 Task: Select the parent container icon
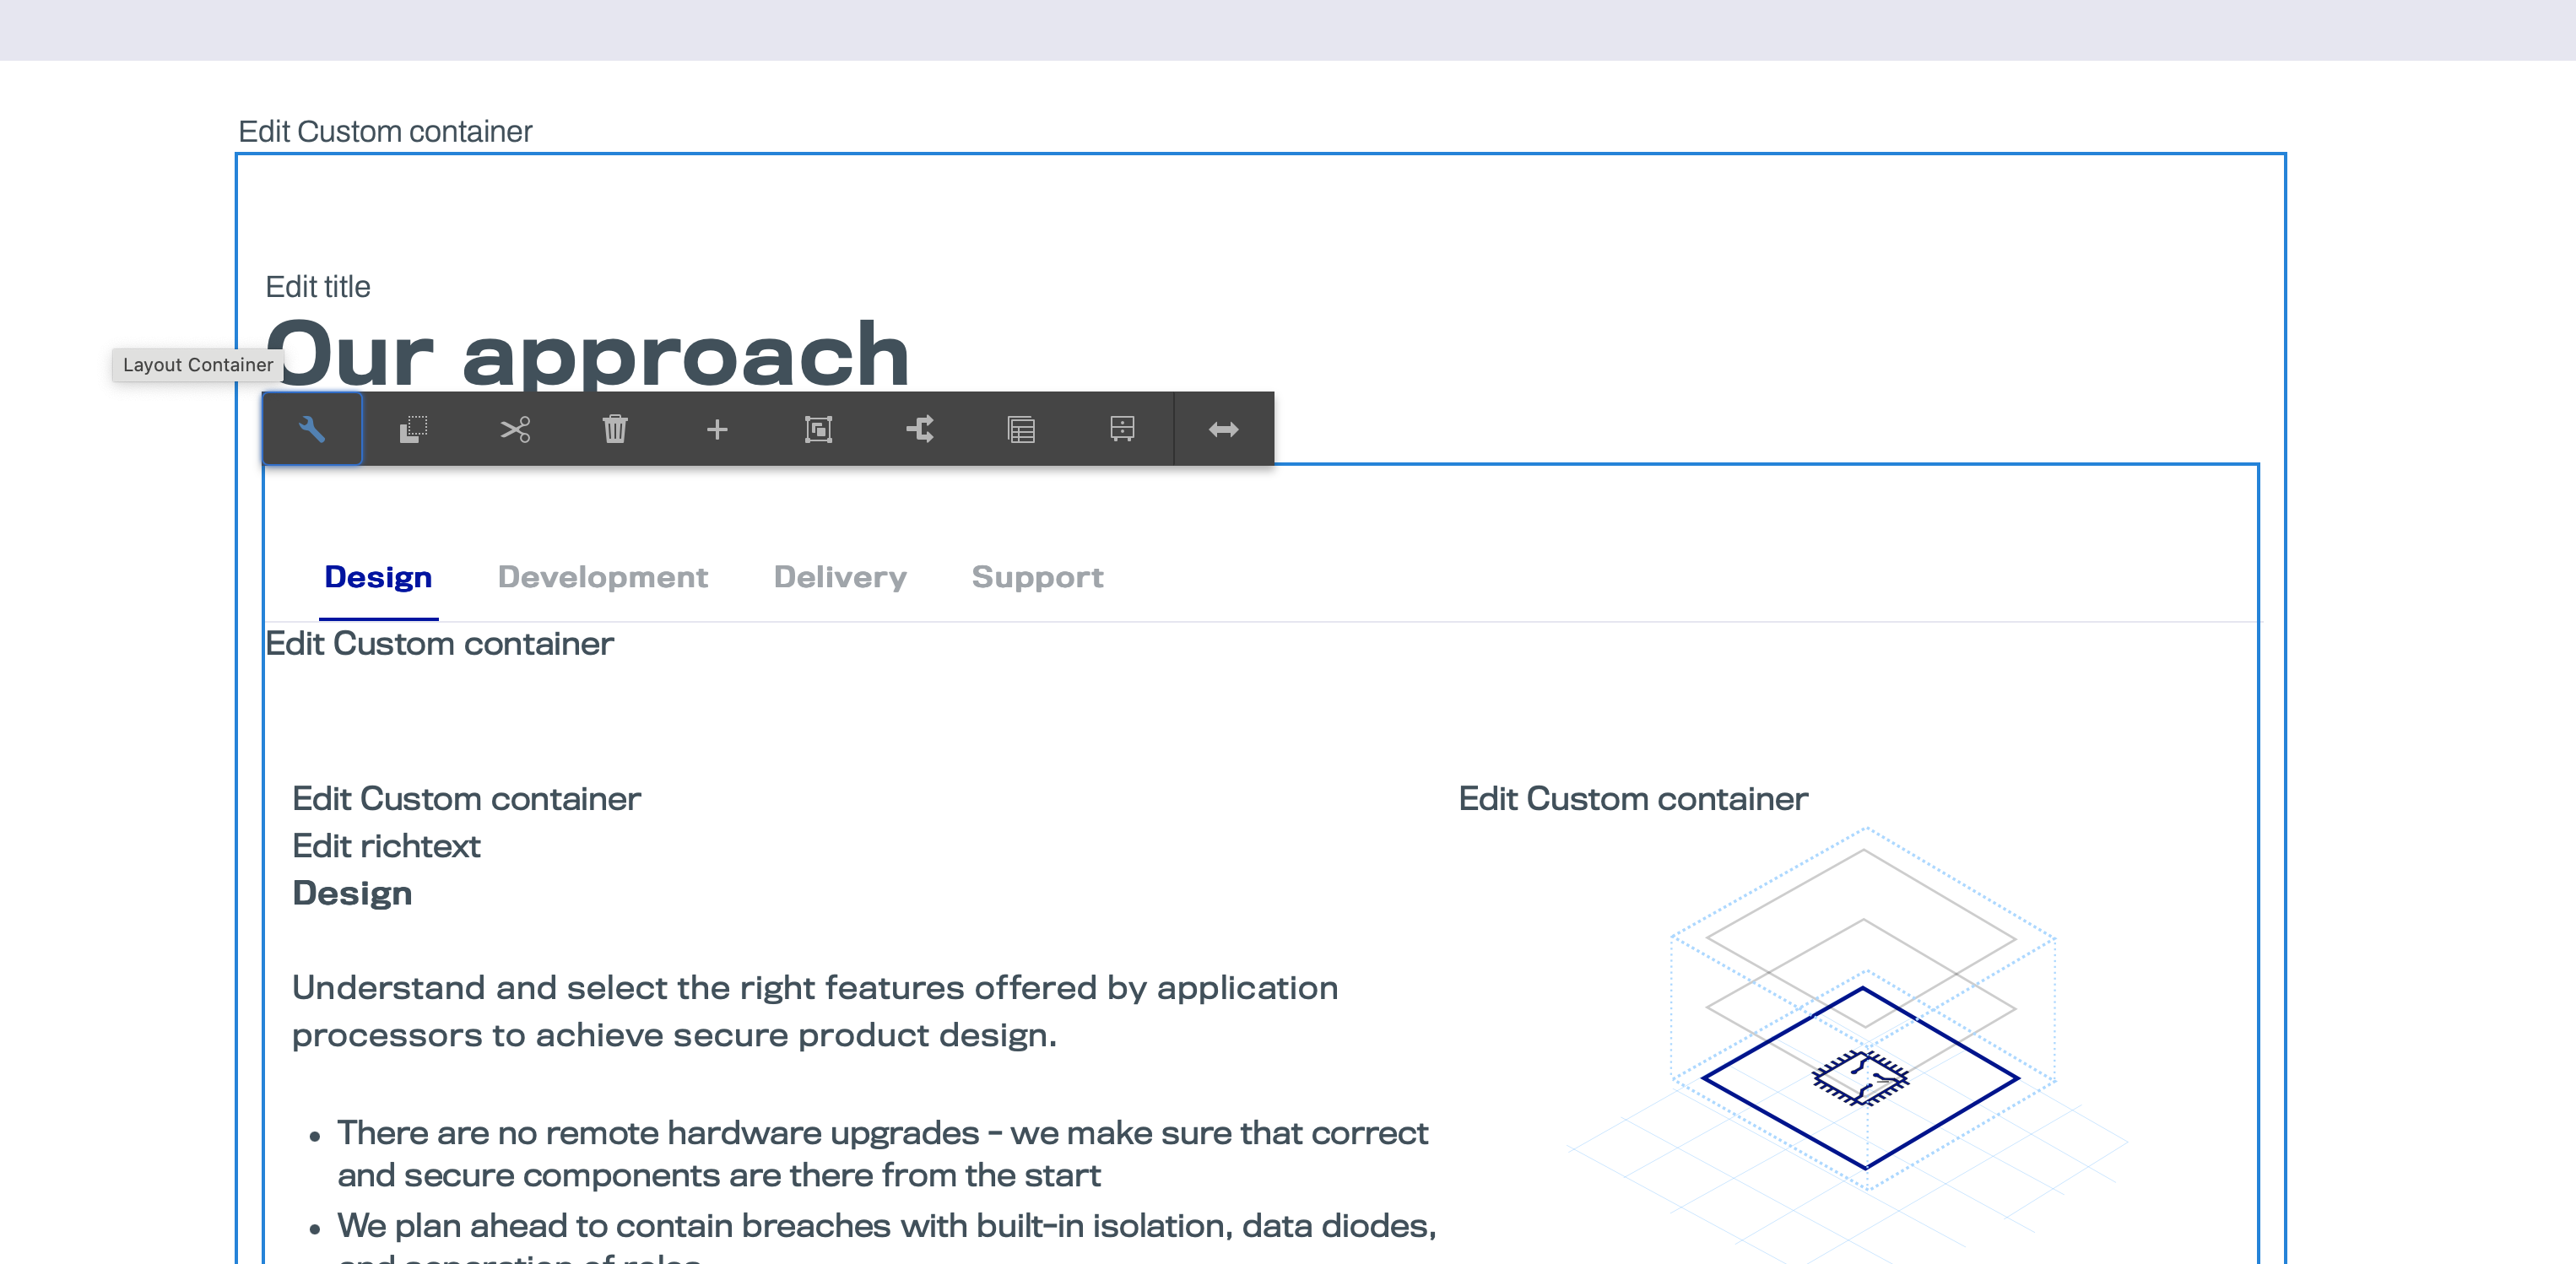818,428
